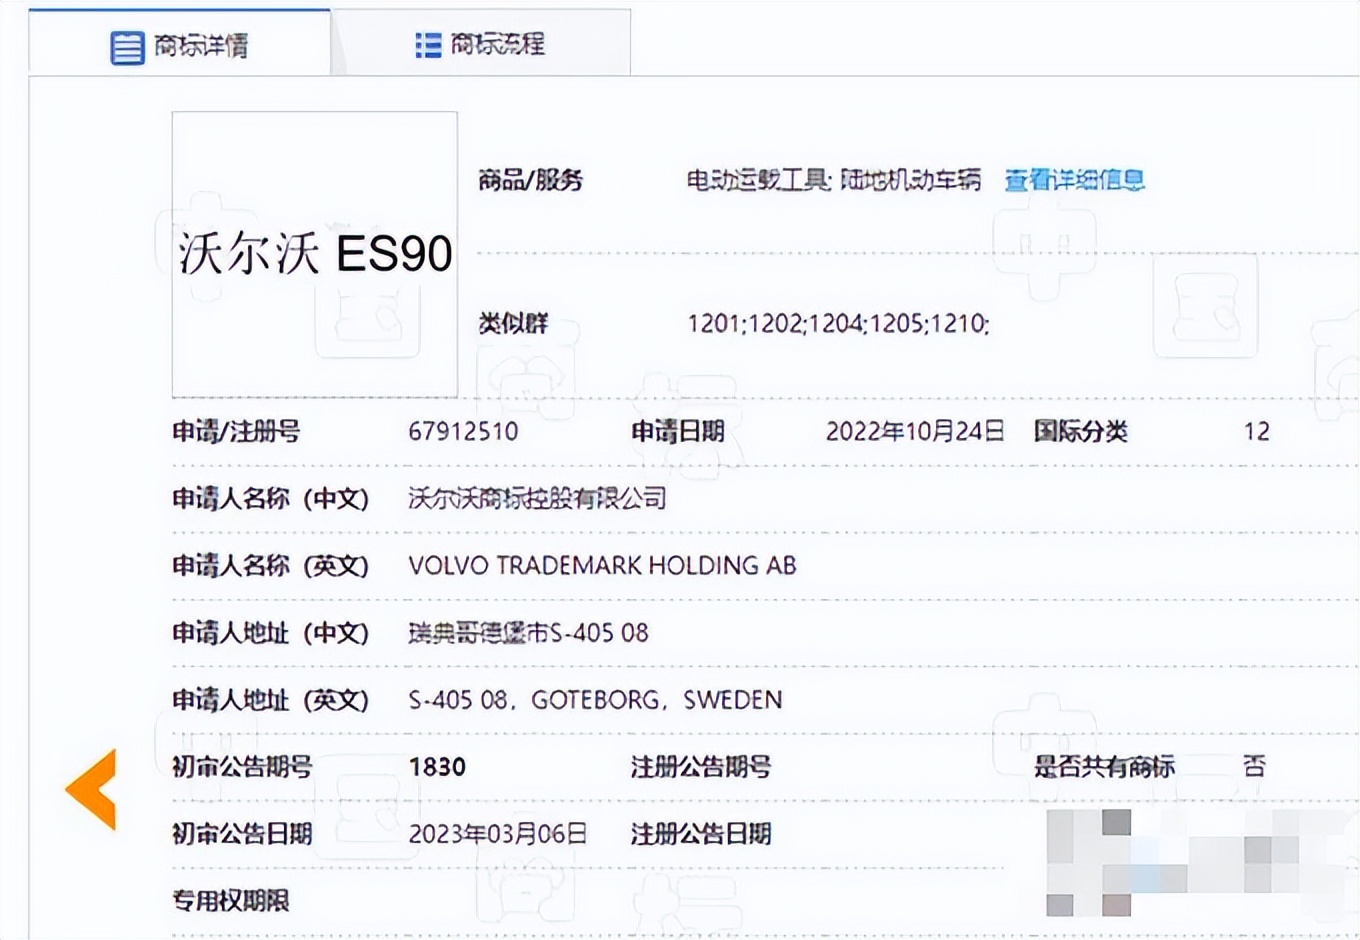Select the date 2023年03月06日
The width and height of the screenshot is (1360, 940).
click(x=497, y=834)
